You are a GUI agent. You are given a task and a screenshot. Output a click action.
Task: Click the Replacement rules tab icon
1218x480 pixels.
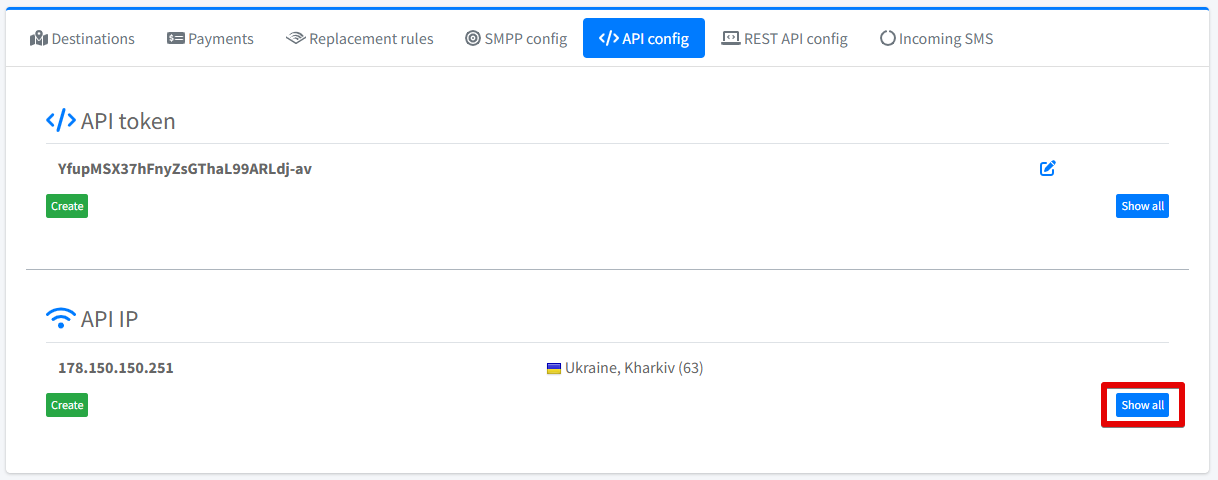coord(295,38)
